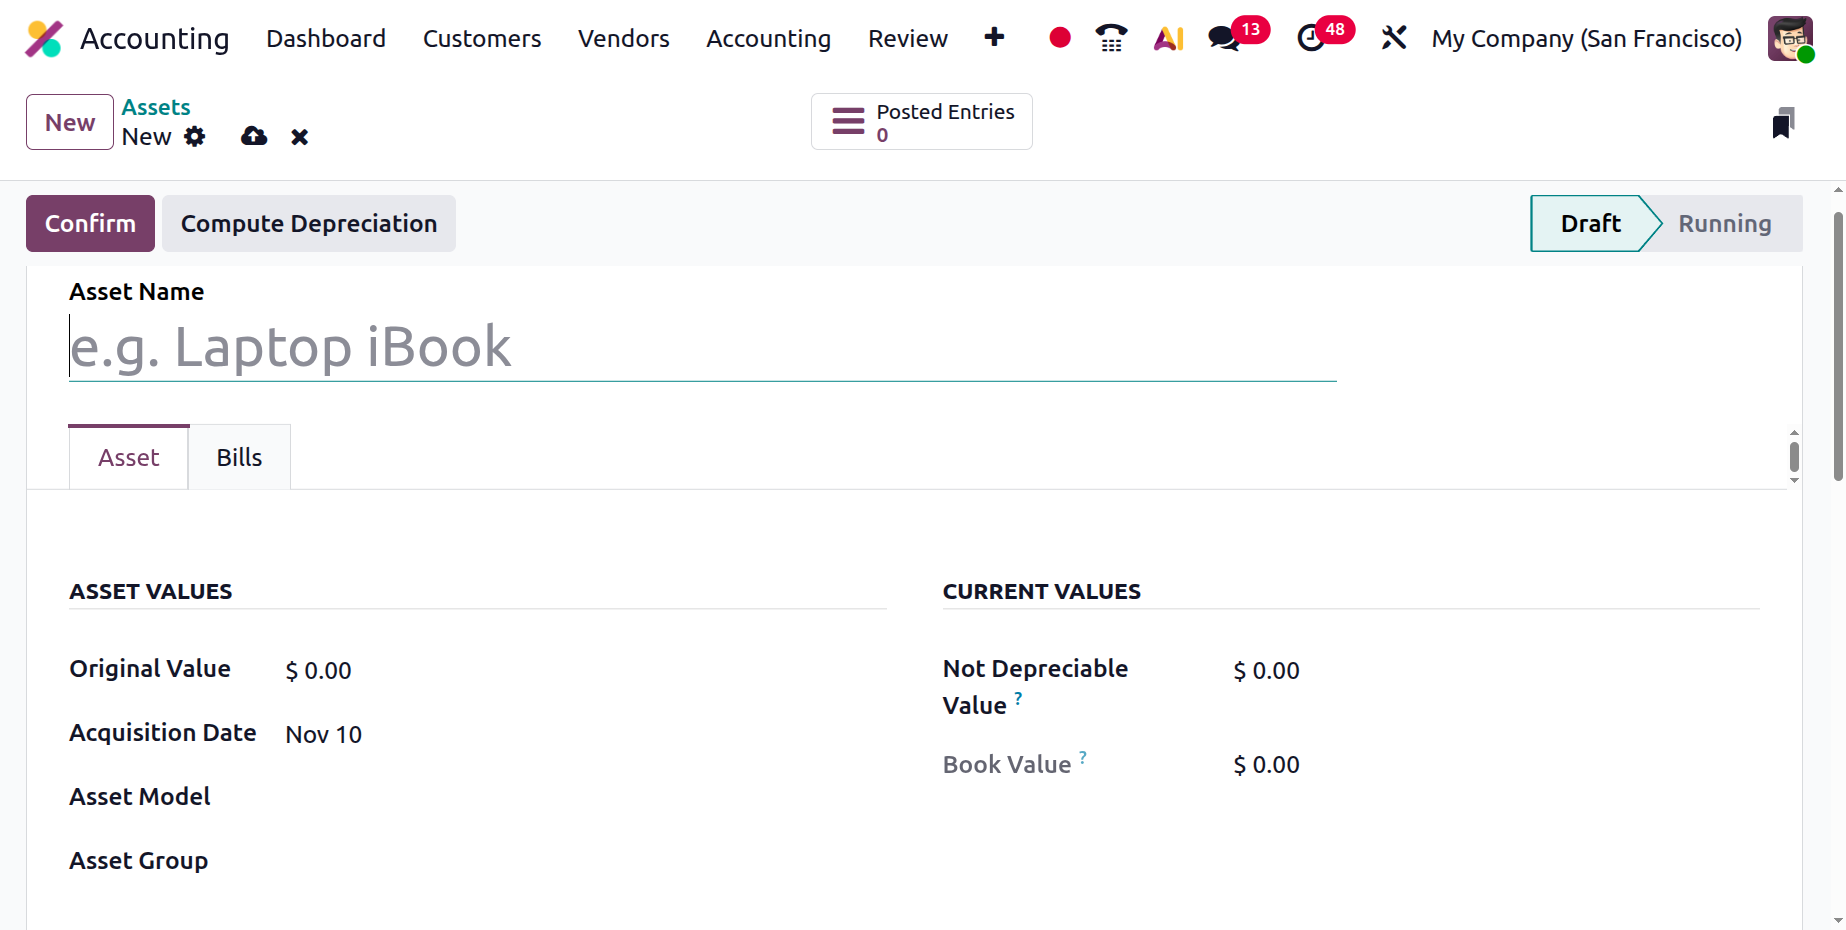The image size is (1846, 930).
Task: Click the Compute Depreciation button
Action: [x=308, y=224]
